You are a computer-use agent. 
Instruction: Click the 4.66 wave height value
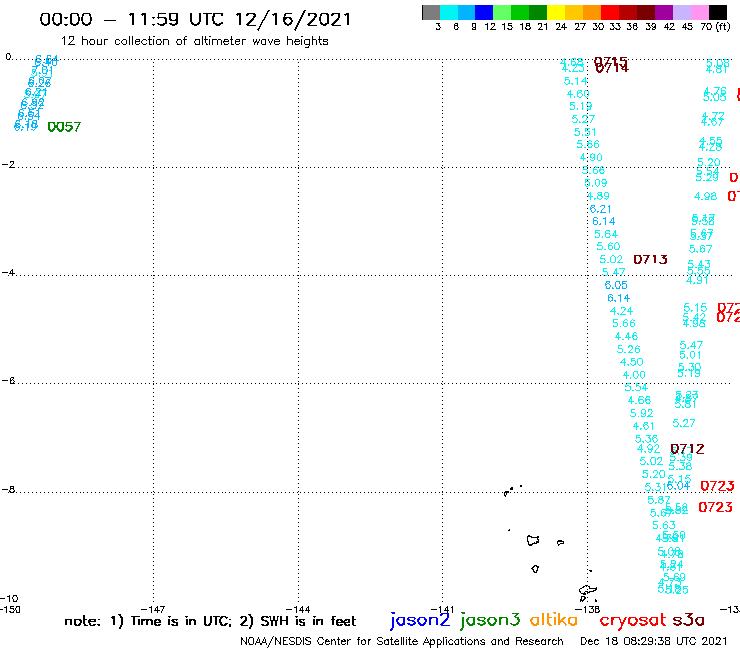click(x=639, y=400)
